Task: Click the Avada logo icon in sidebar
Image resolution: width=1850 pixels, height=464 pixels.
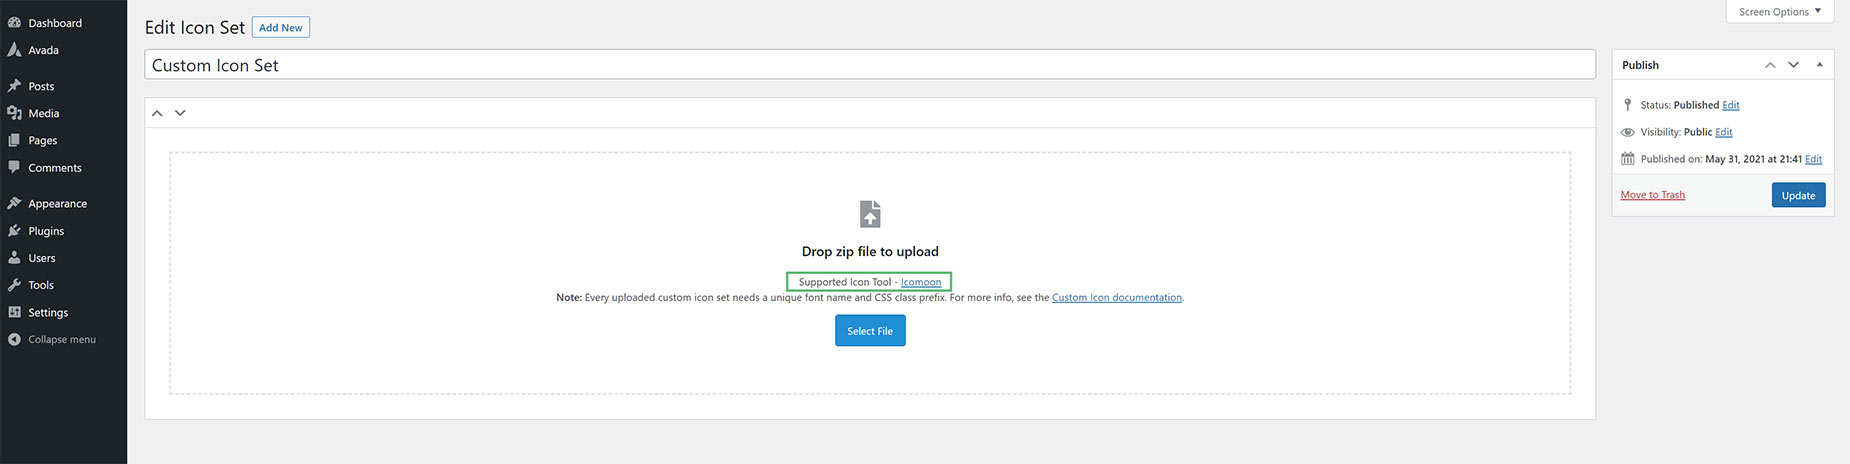Action: coord(14,50)
